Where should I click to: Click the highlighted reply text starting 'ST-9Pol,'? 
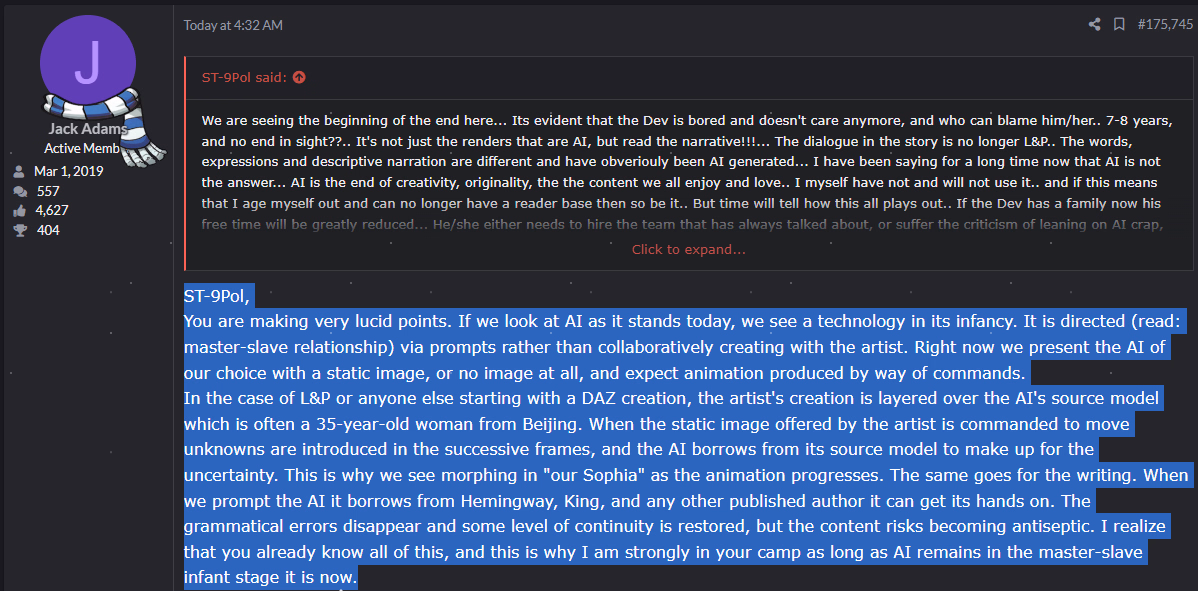tap(217, 296)
